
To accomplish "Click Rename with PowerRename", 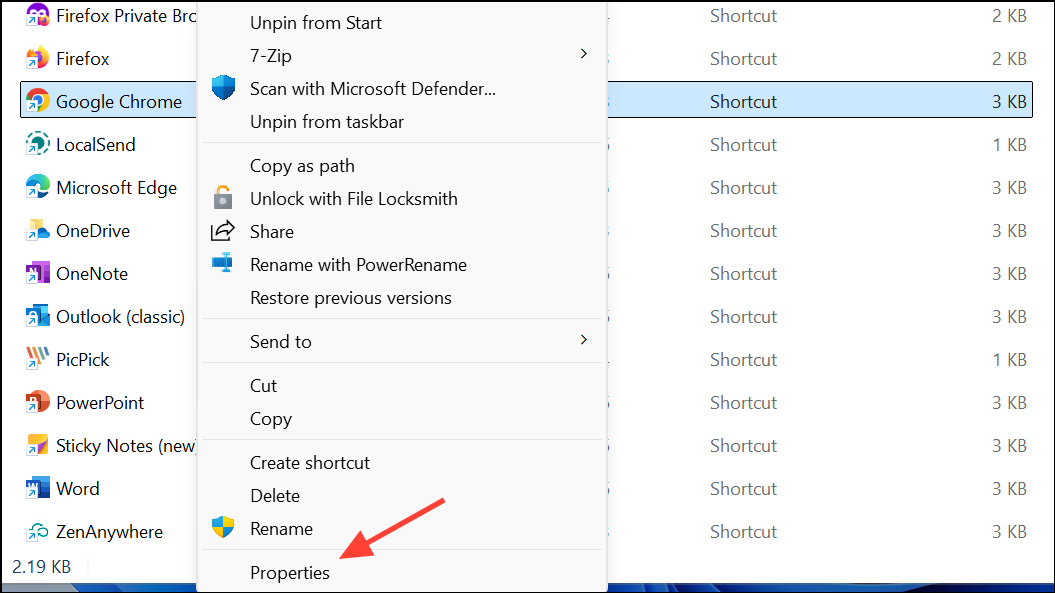I will (x=358, y=265).
